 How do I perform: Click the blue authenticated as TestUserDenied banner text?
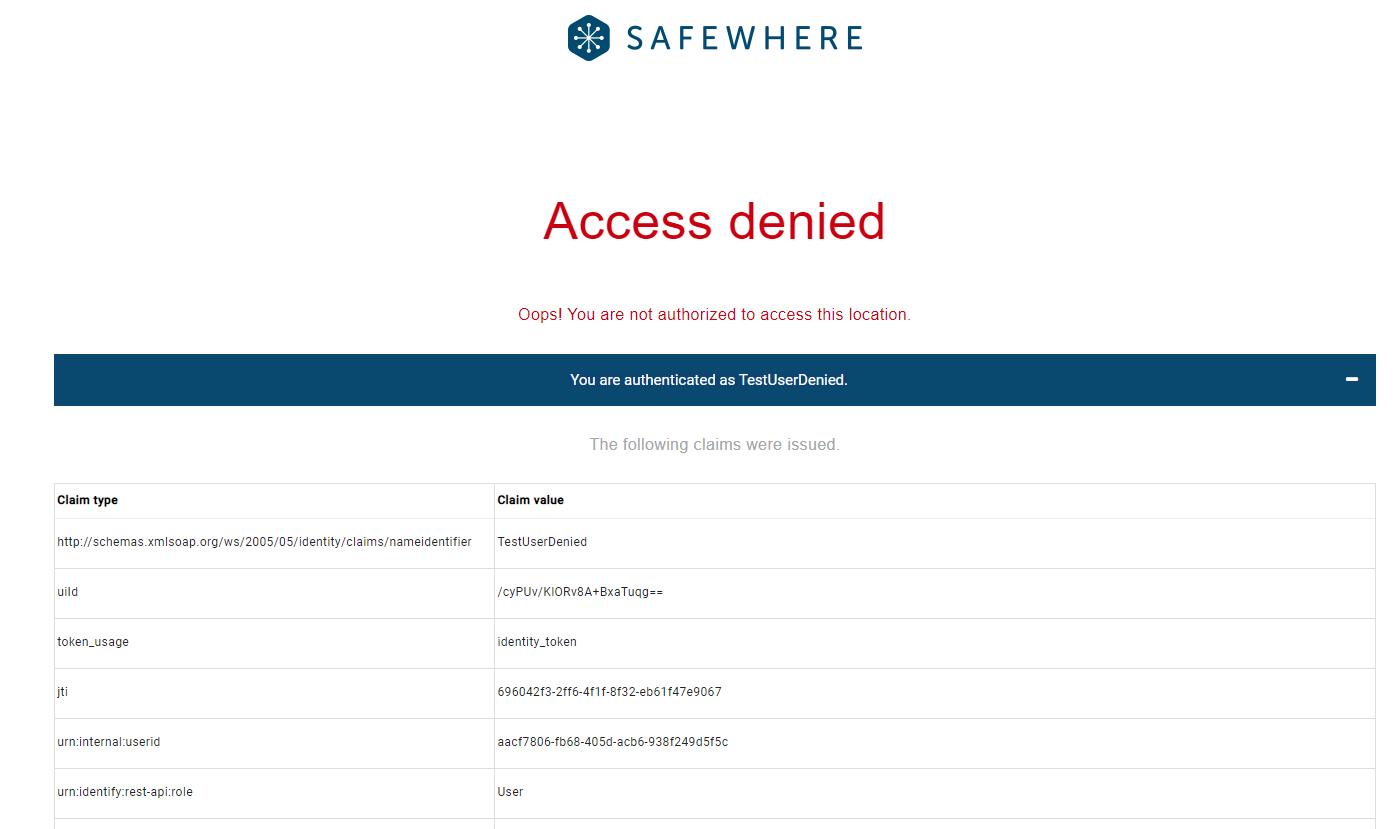point(708,380)
